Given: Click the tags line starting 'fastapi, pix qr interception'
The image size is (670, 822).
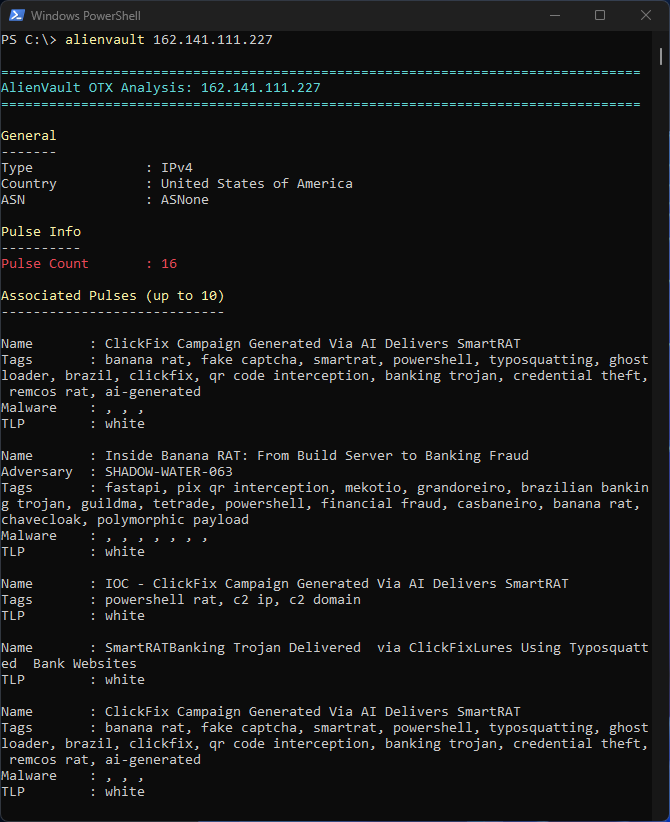Looking at the screenshot, I should click(x=376, y=488).
